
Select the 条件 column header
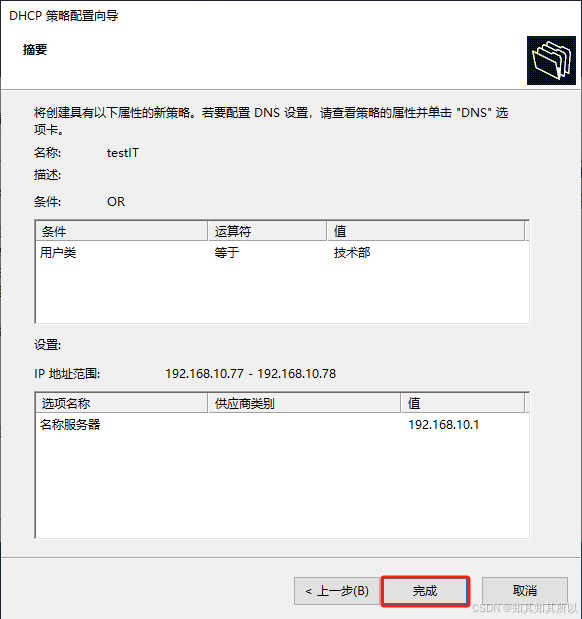coord(122,231)
